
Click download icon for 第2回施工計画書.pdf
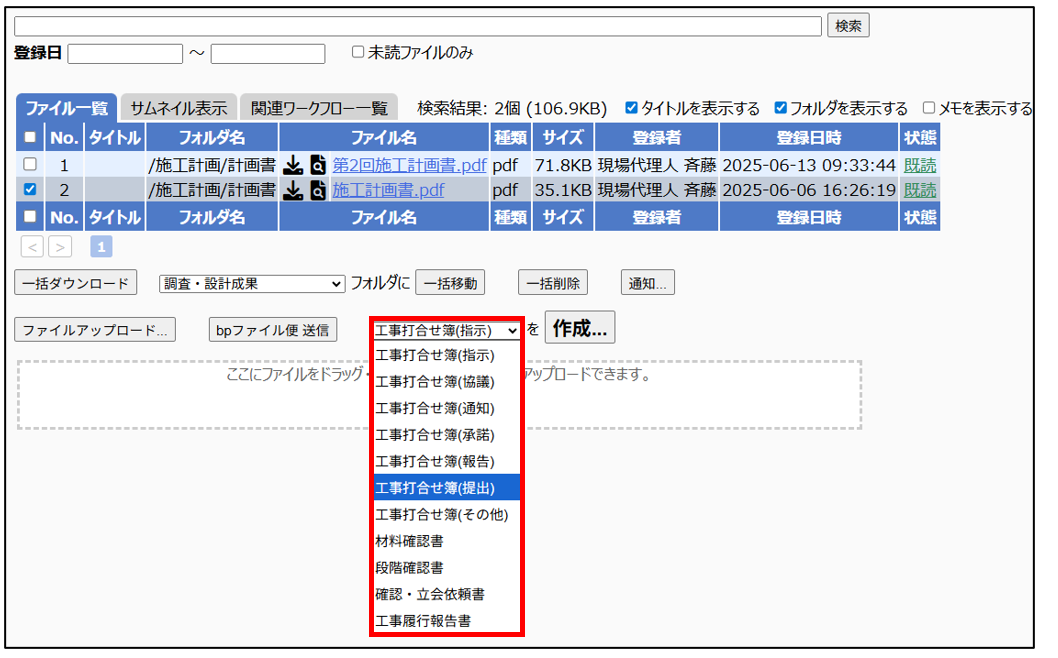click(x=293, y=165)
